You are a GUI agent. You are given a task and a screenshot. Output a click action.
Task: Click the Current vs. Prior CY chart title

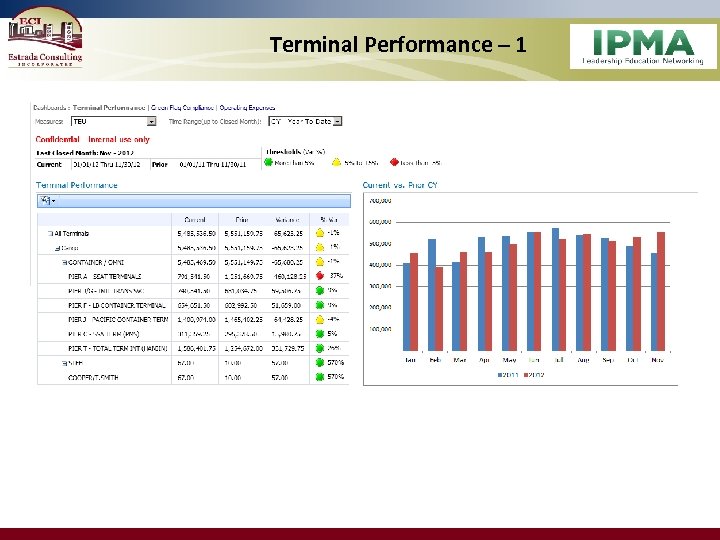coord(400,185)
